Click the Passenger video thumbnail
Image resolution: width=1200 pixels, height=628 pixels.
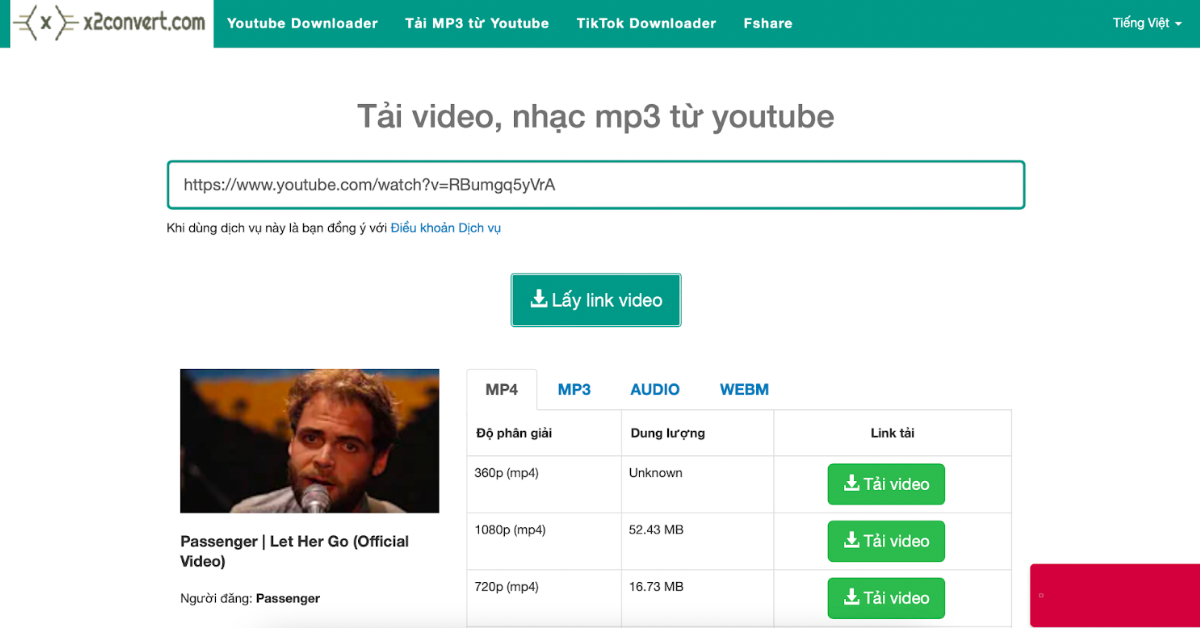click(x=309, y=441)
